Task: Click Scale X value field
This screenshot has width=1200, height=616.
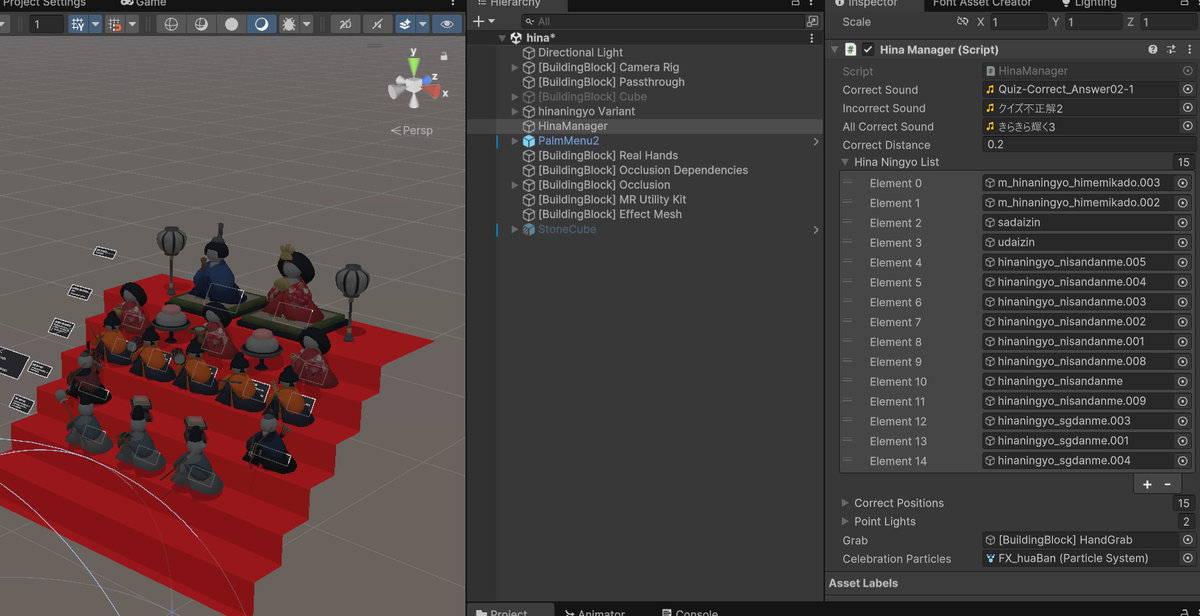Action: coord(1018,22)
